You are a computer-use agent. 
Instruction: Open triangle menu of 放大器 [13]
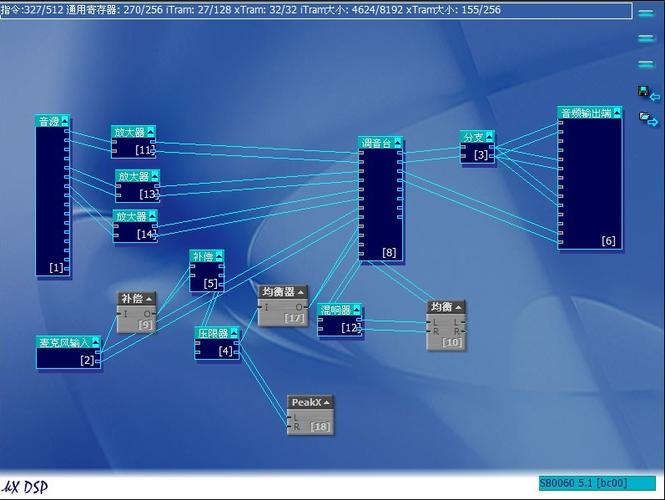point(155,176)
